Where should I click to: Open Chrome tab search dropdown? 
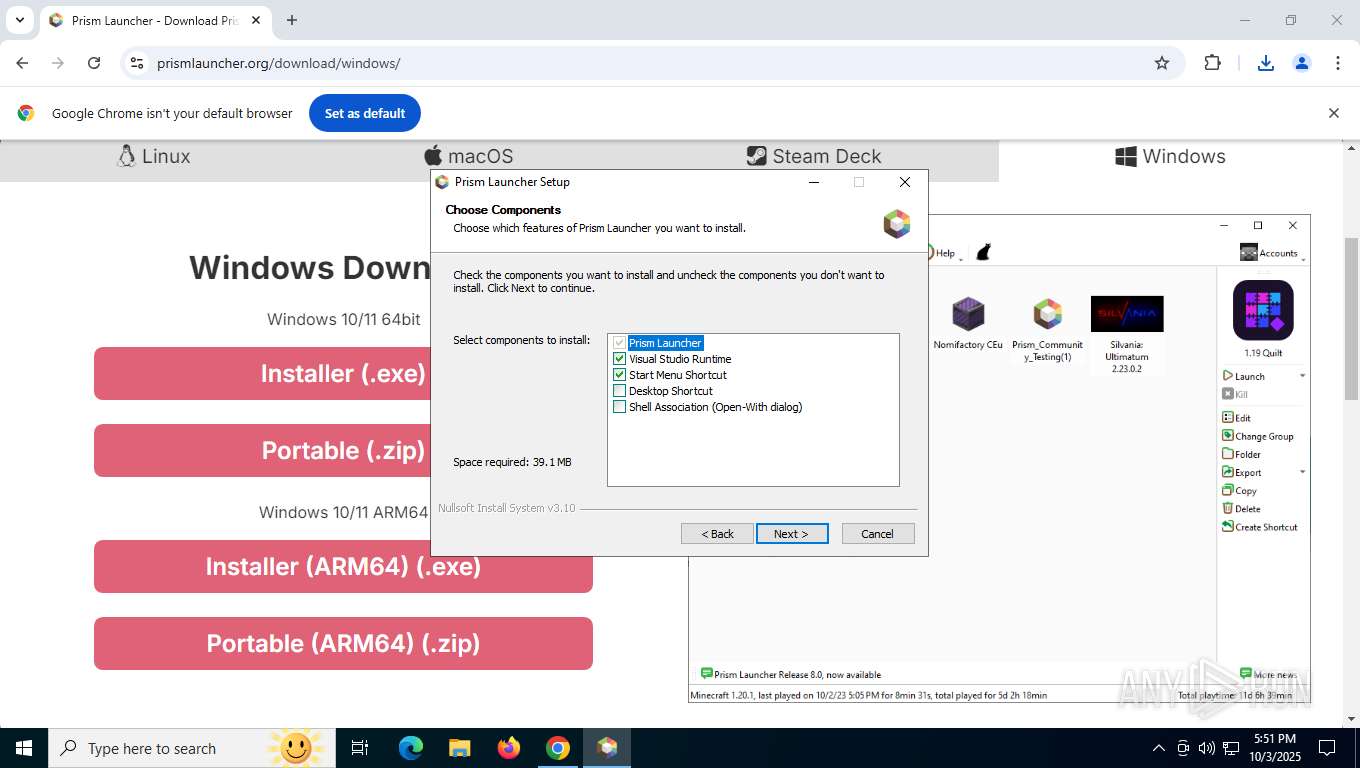[x=19, y=20]
